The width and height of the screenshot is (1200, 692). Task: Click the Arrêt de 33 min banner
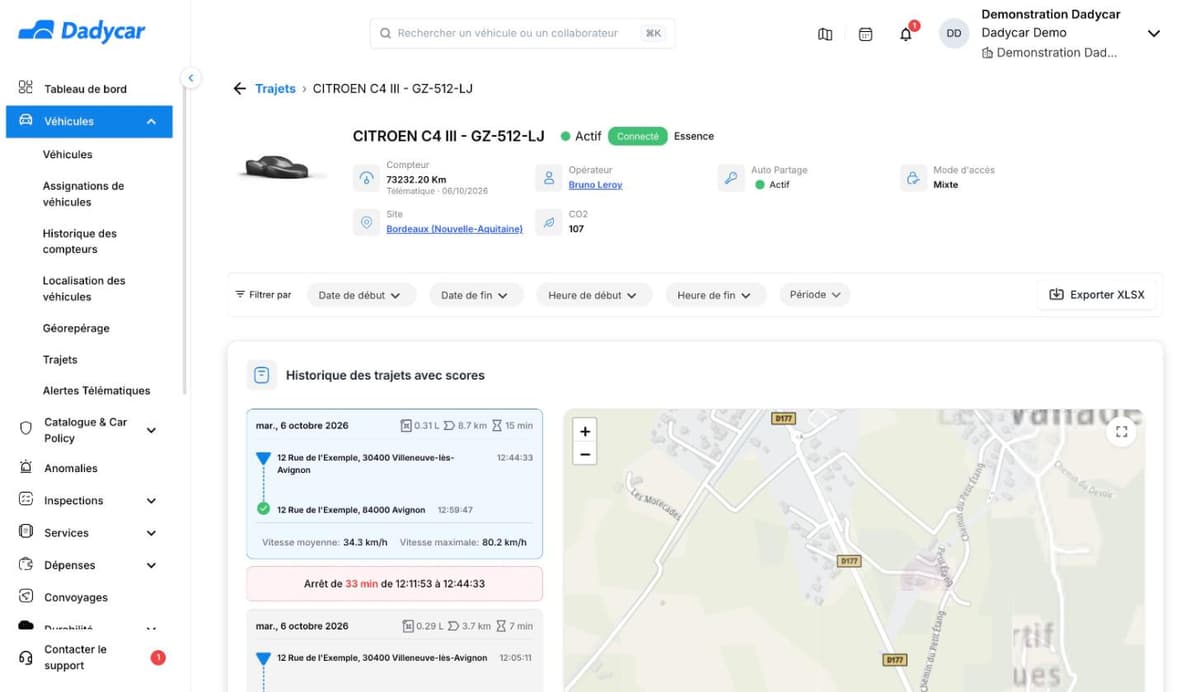click(x=394, y=583)
